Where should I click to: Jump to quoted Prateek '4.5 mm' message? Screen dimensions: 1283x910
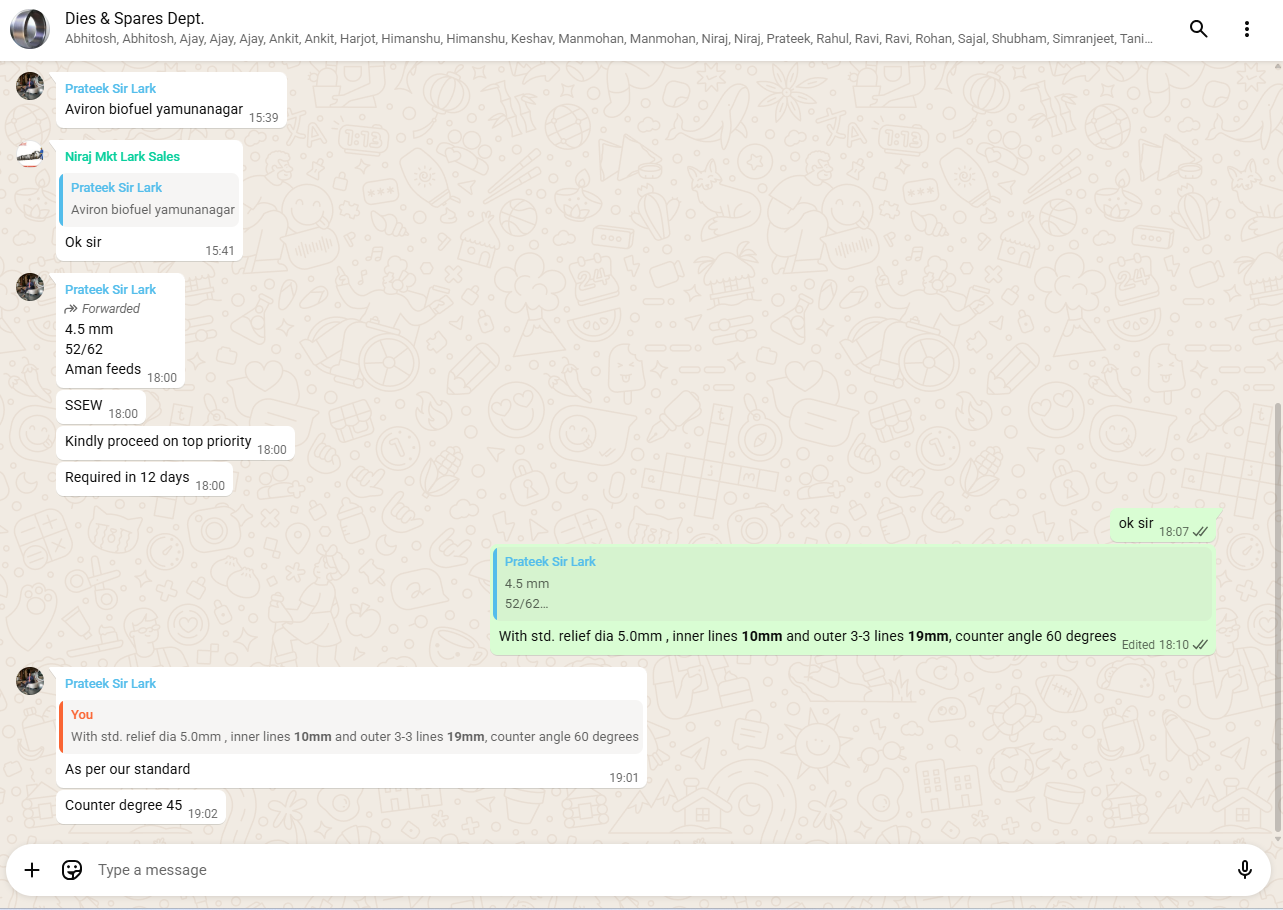pos(852,583)
